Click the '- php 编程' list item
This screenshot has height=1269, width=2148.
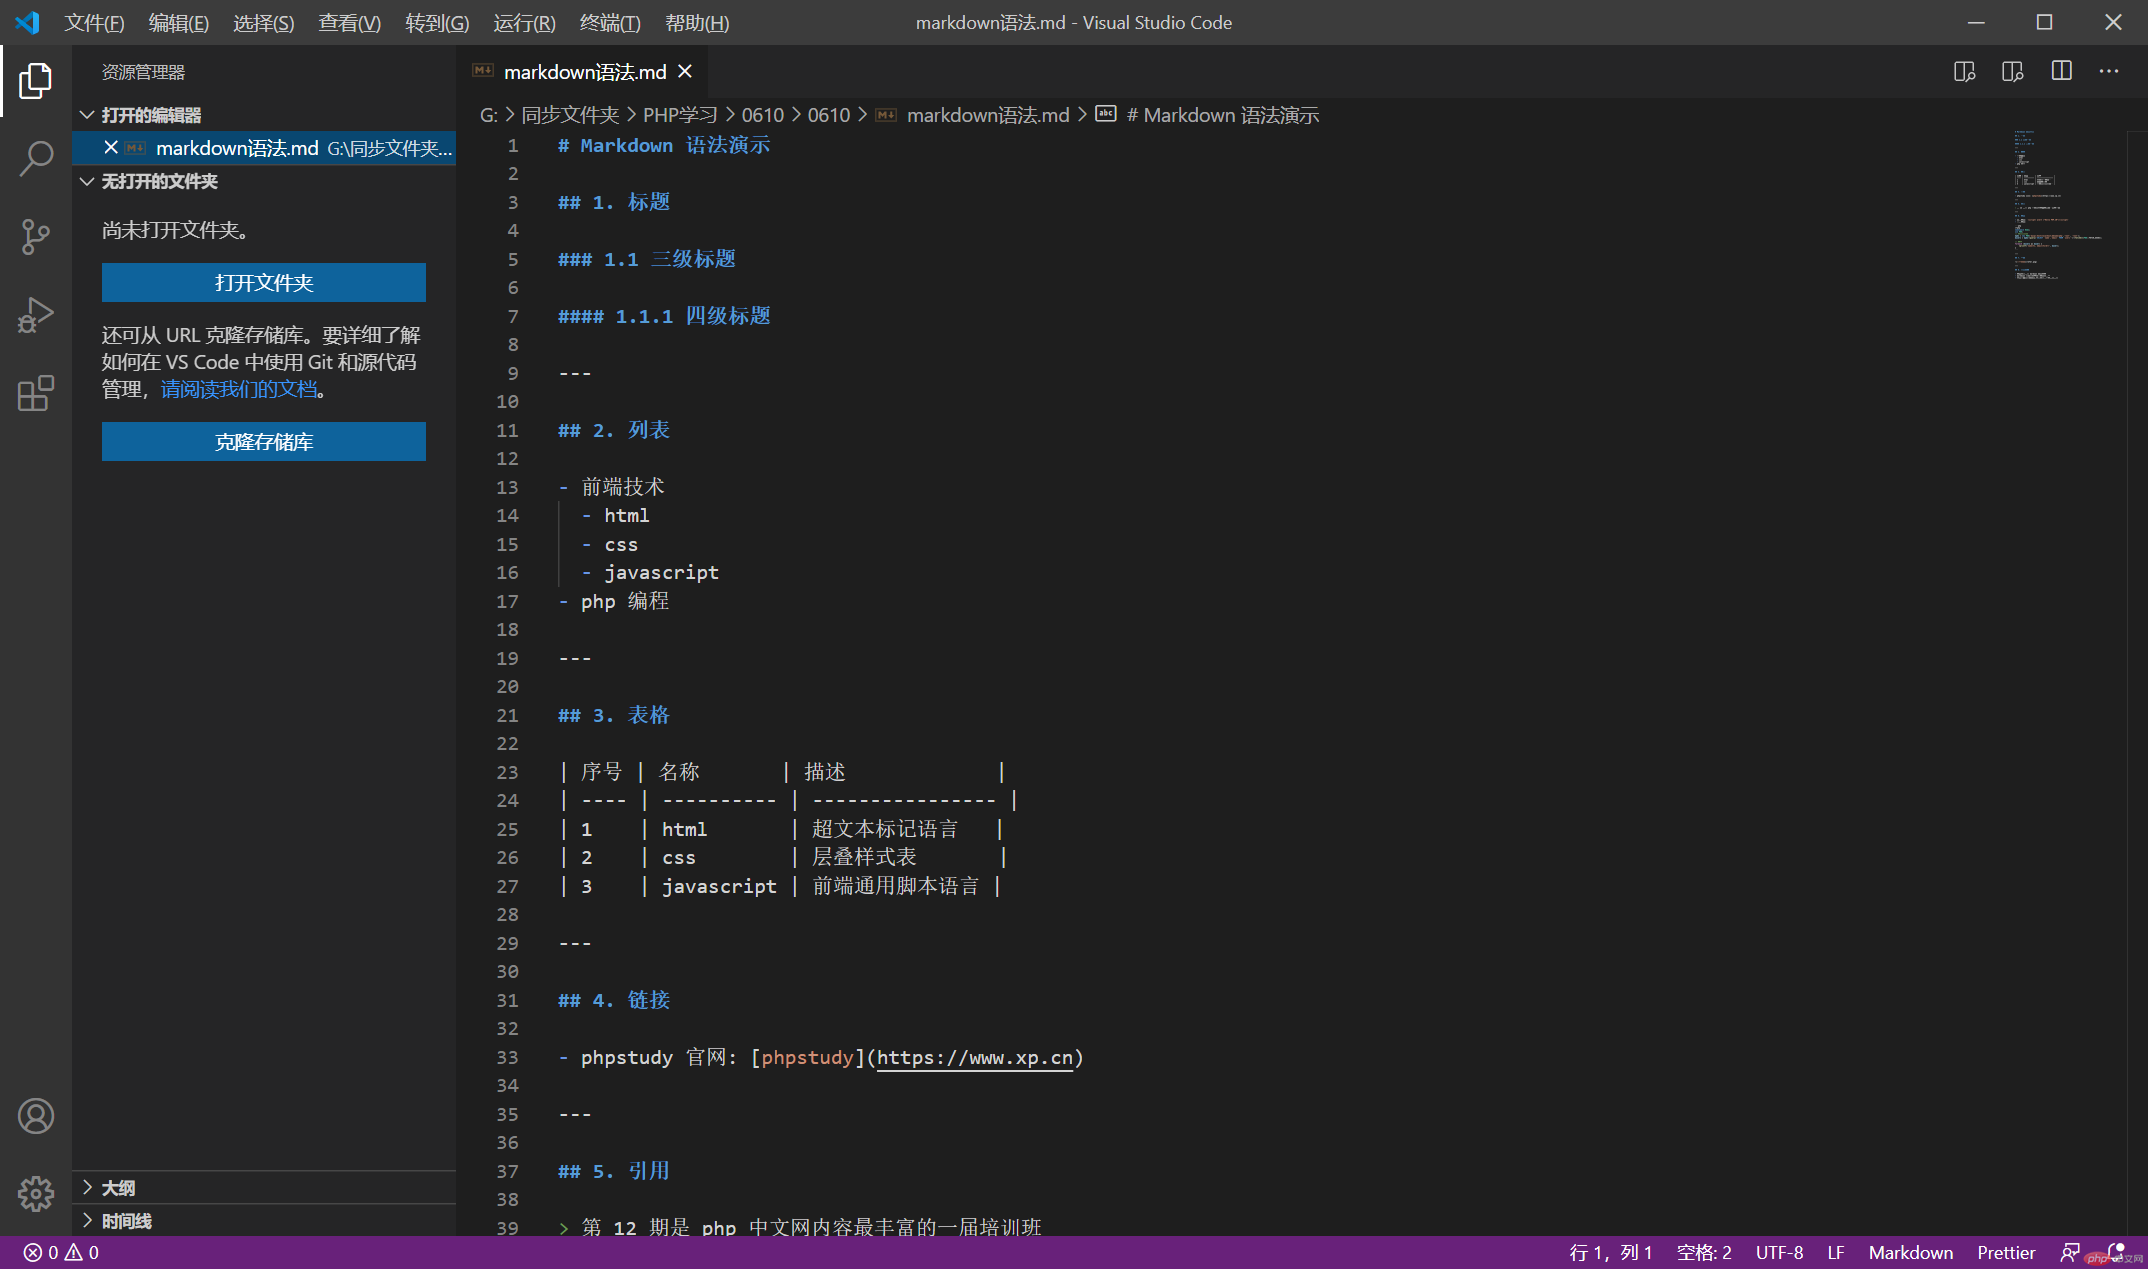click(614, 601)
